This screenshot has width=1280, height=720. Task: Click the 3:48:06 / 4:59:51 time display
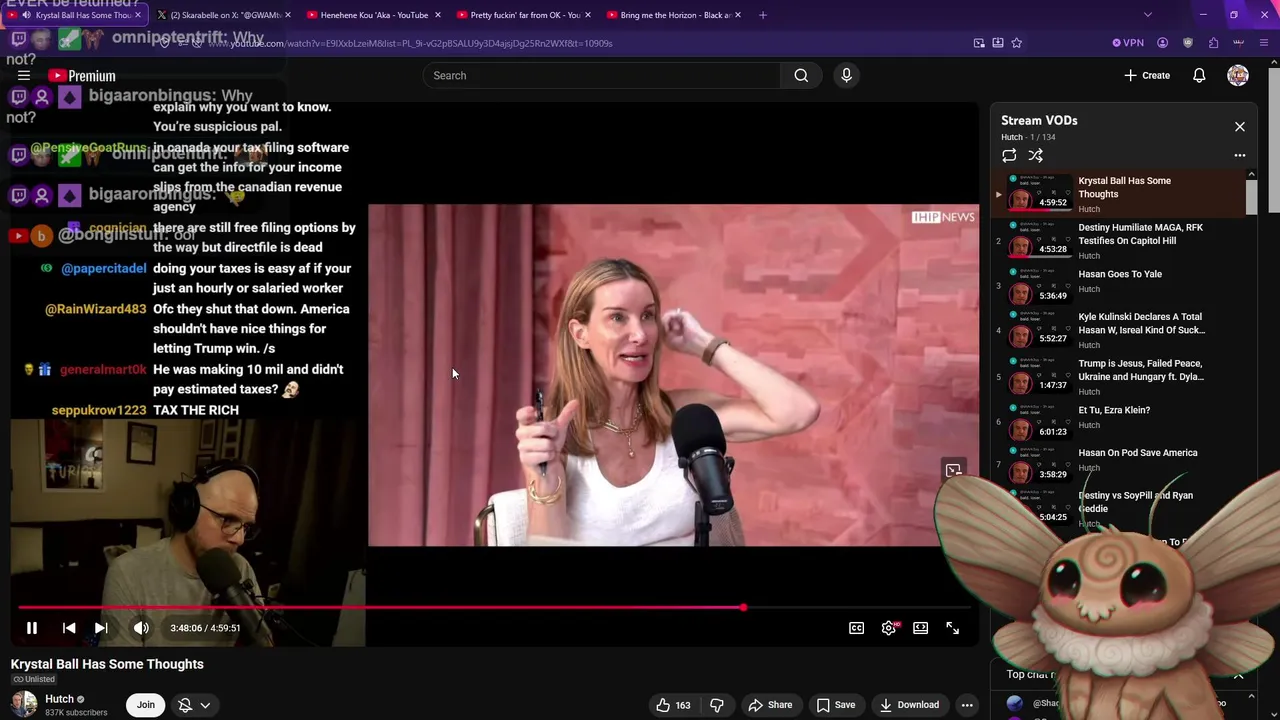pos(205,628)
